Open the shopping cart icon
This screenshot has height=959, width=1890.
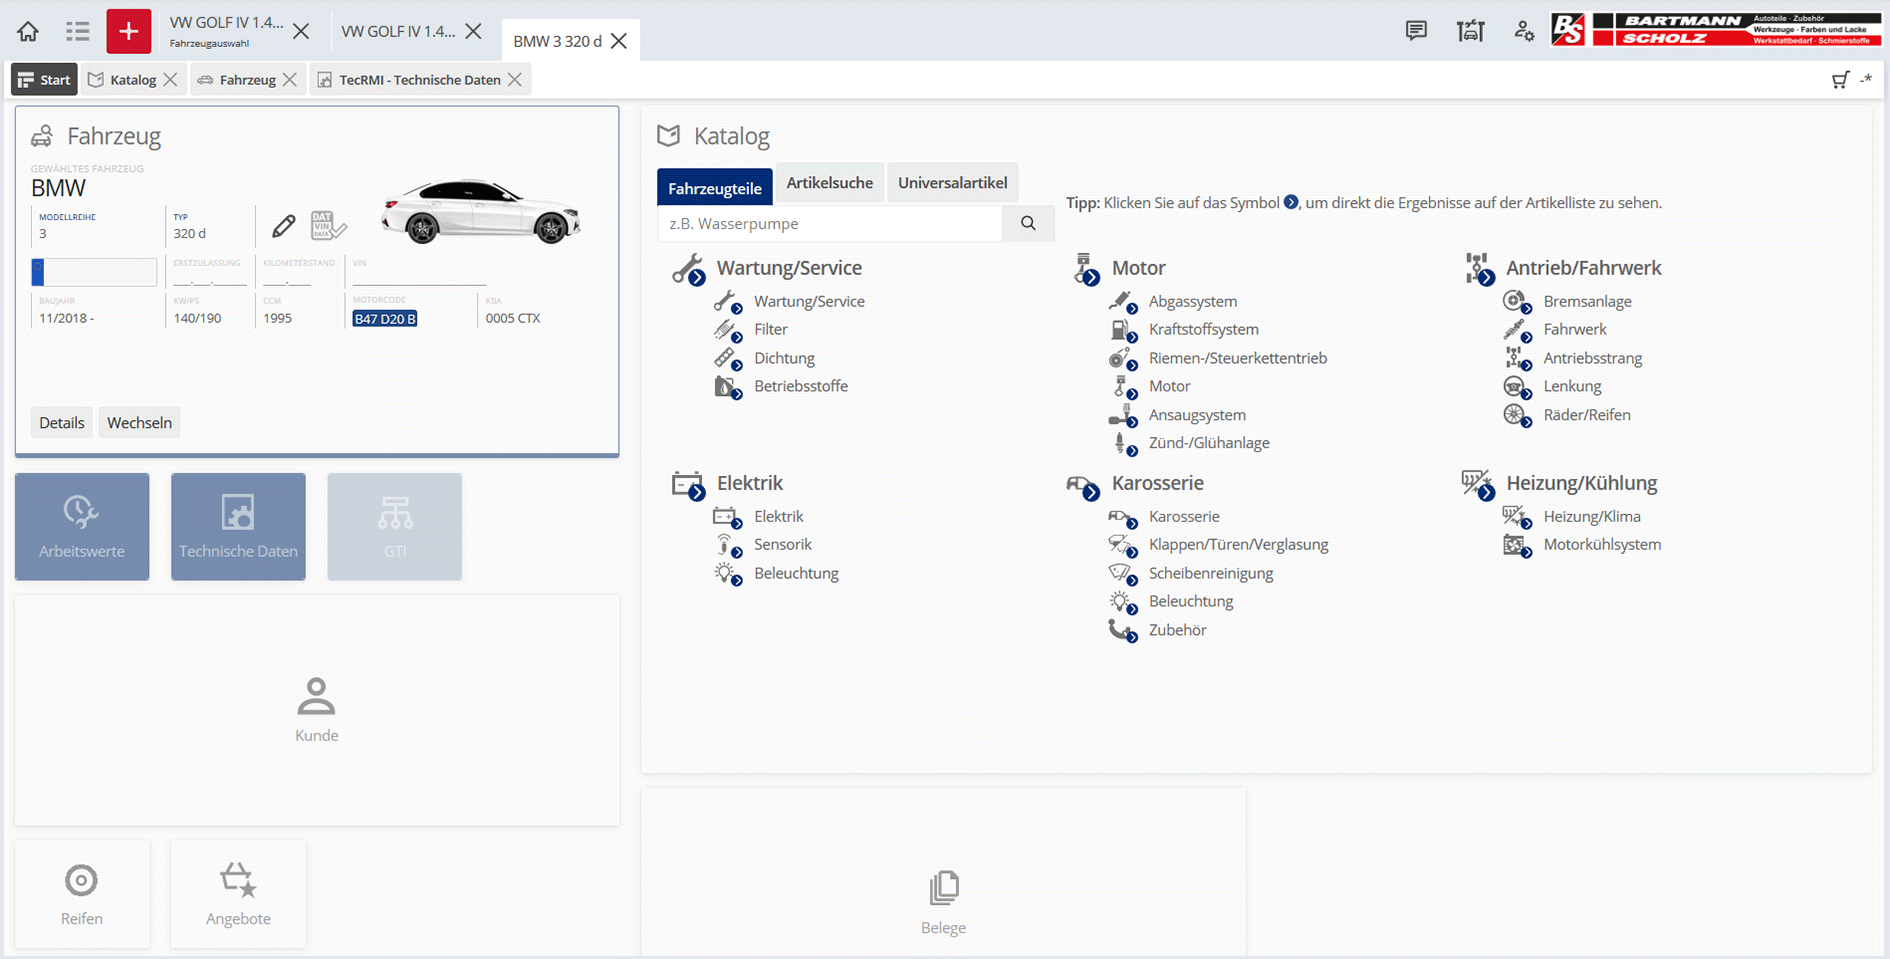(x=1841, y=80)
